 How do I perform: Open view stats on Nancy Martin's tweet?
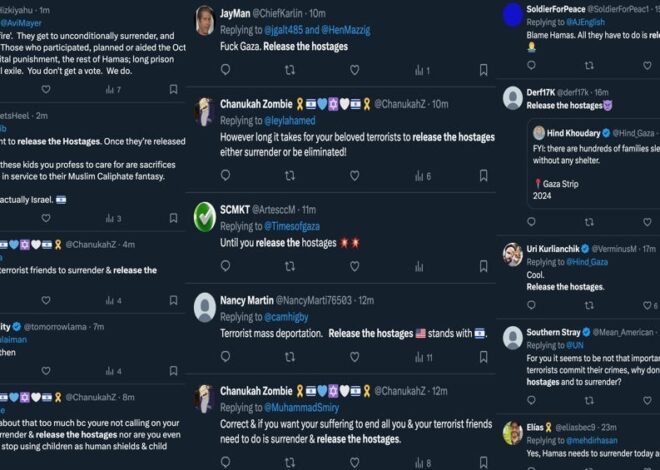pyautogui.click(x=422, y=357)
